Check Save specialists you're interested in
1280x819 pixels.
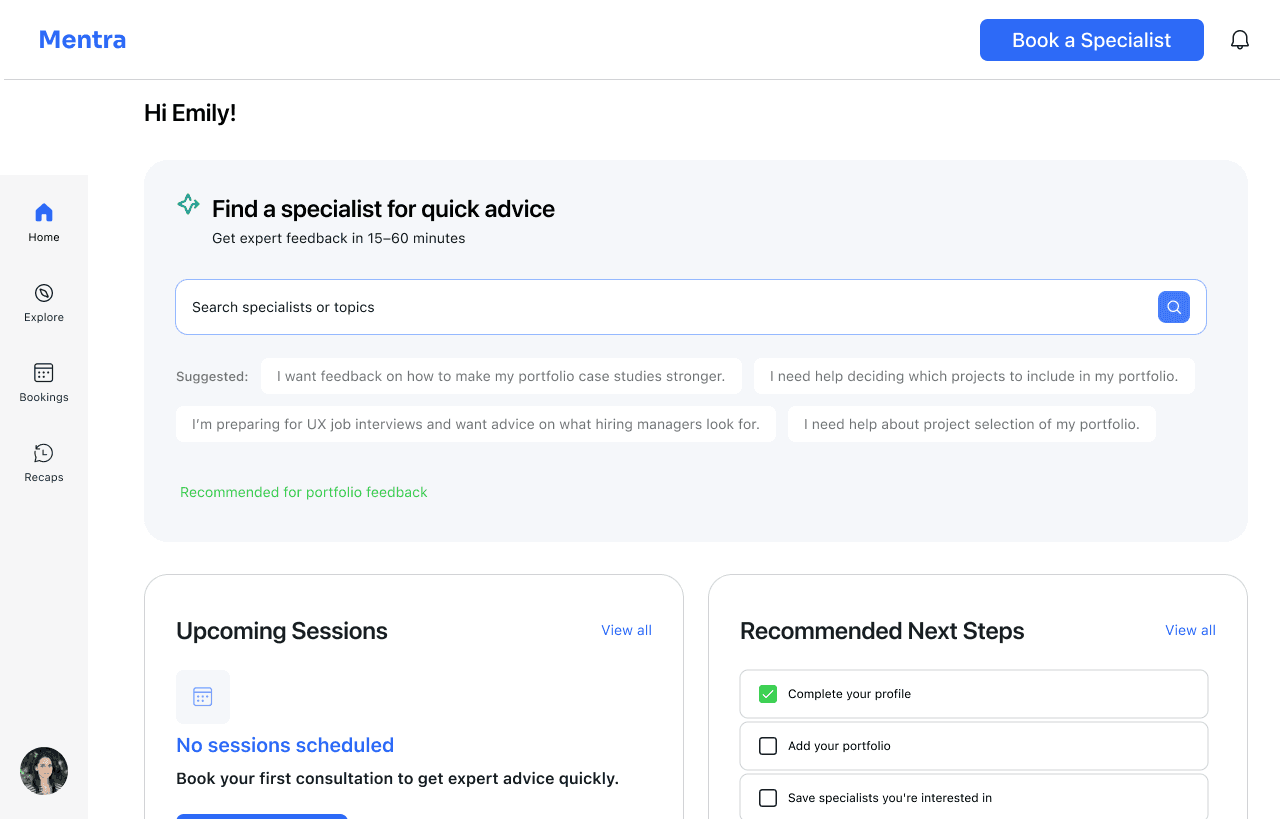[768, 798]
